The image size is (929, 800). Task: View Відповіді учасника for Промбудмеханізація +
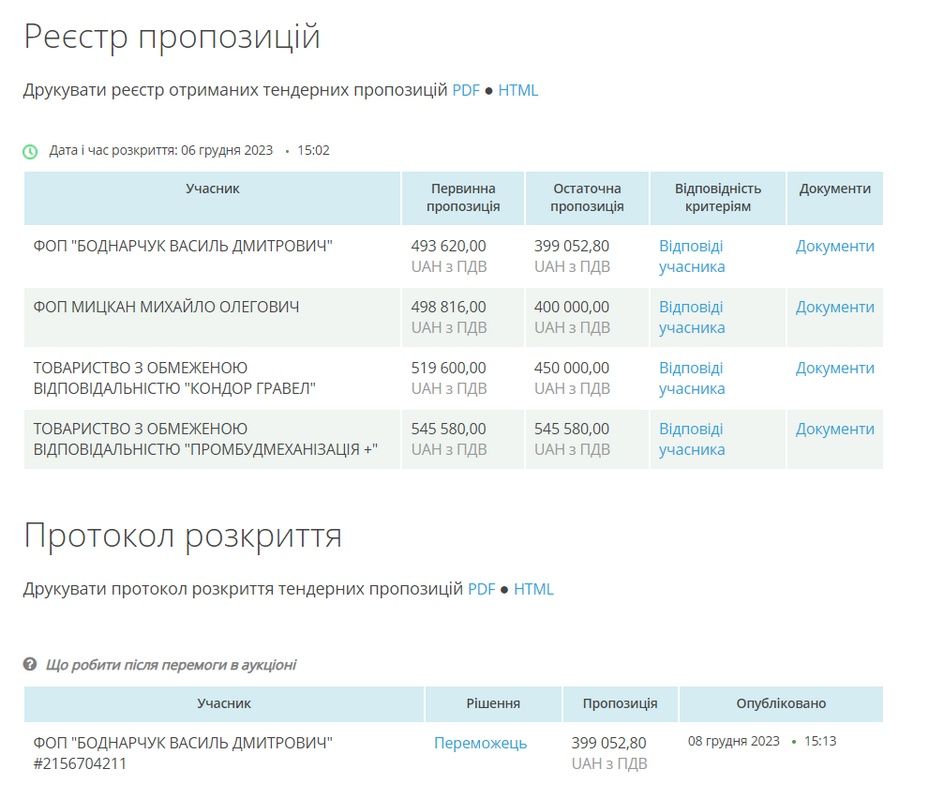(691, 439)
